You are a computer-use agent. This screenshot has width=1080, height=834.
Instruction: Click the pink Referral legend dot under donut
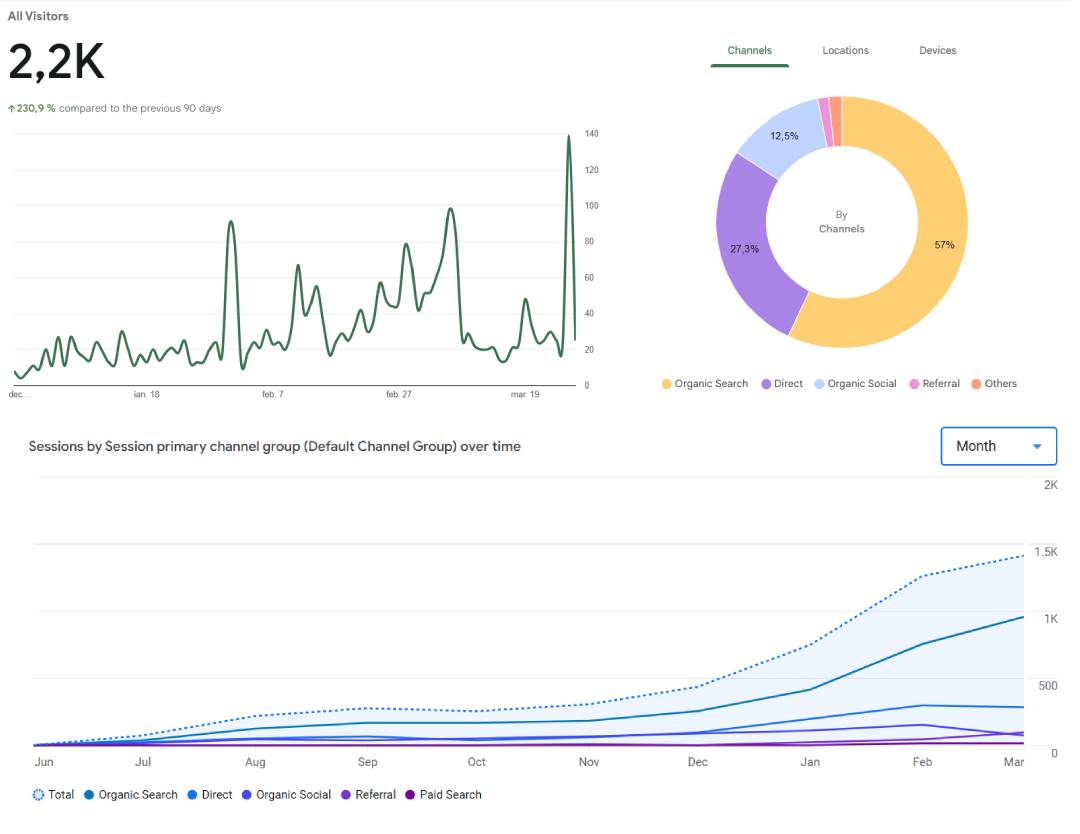(x=914, y=384)
